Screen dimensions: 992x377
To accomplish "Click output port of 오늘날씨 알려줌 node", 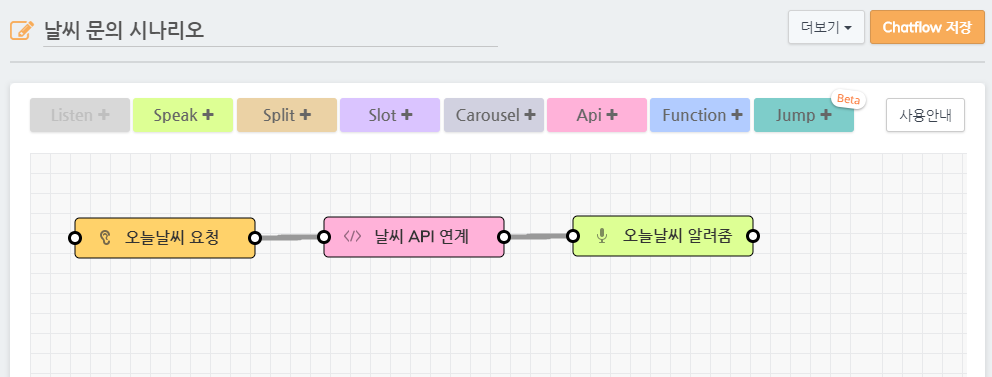I will coord(753,236).
